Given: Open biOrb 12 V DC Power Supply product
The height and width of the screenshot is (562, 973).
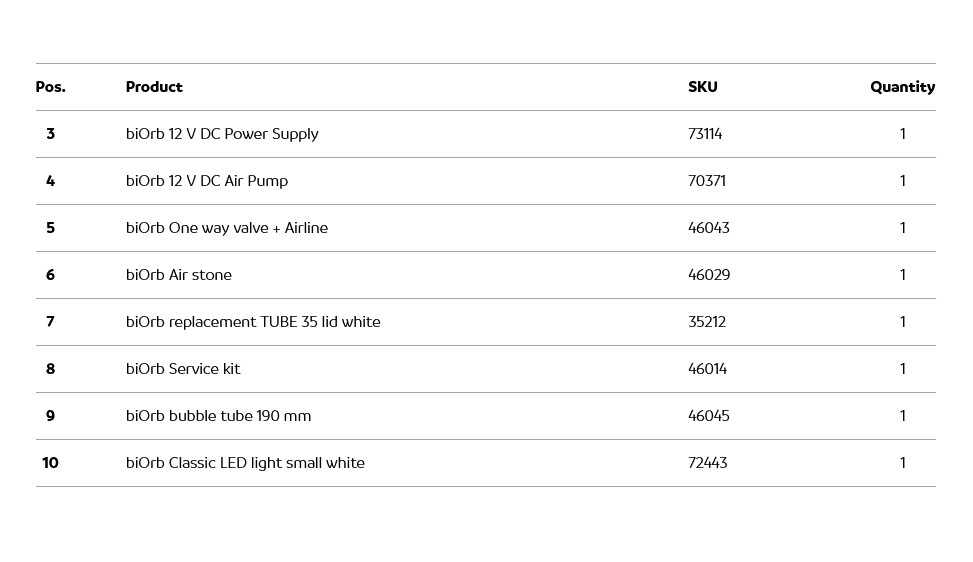Looking at the screenshot, I should tap(222, 134).
